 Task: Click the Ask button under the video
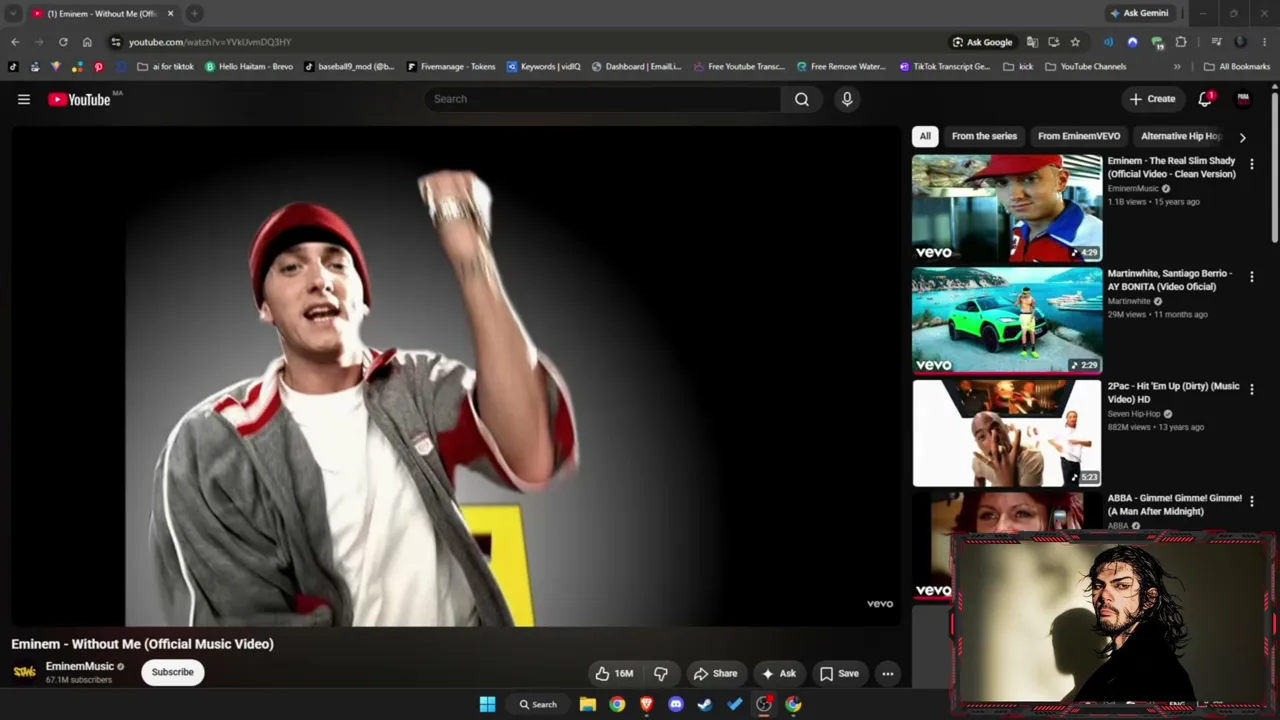point(779,674)
